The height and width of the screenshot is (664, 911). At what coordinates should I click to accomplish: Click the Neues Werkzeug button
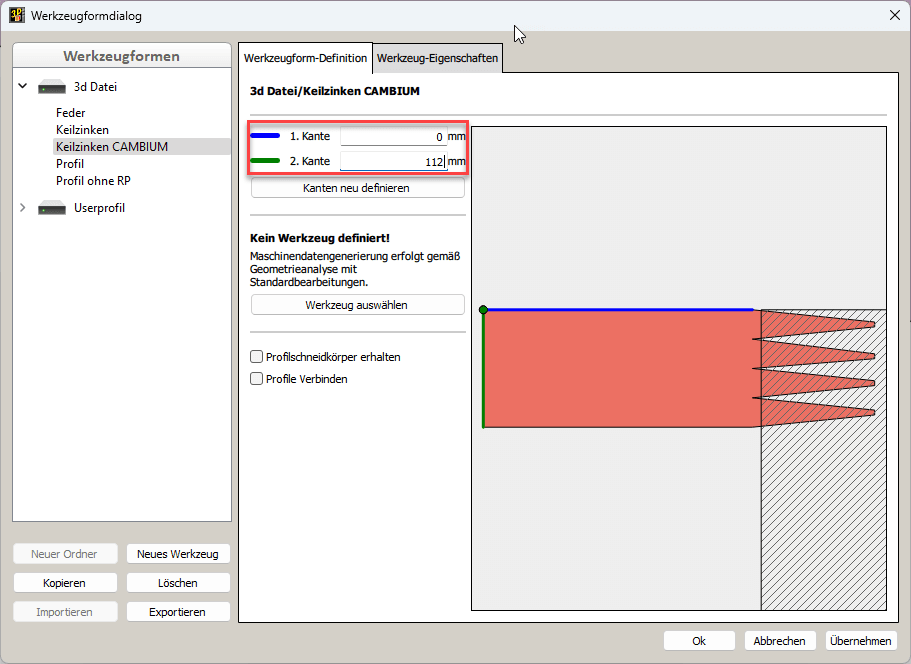178,554
